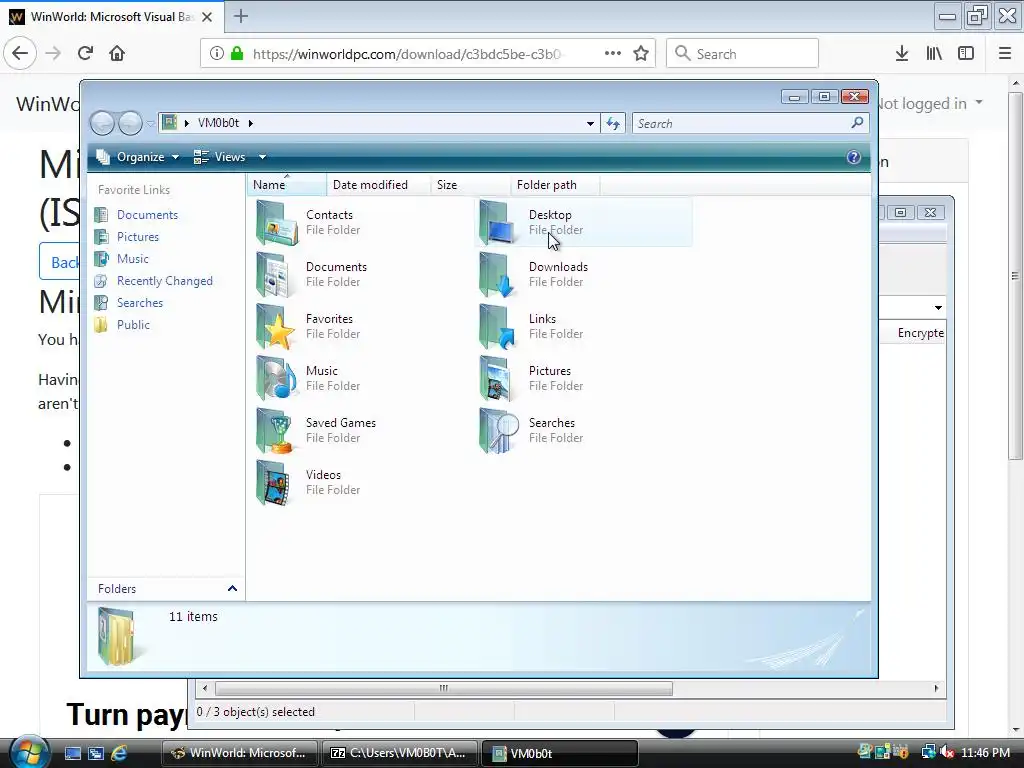Open the Contacts folder icon
The height and width of the screenshot is (768, 1024).
(x=277, y=223)
